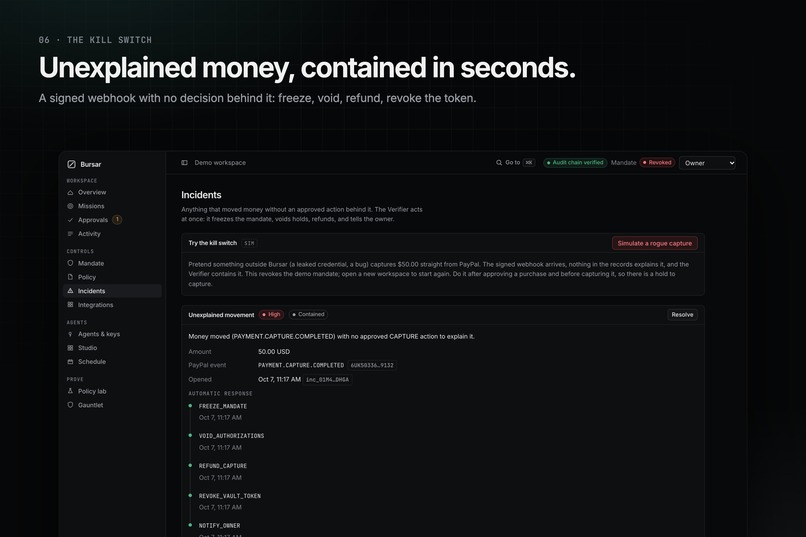Click the PayPal event ID chip
Image resolution: width=806 pixels, height=537 pixels.
(x=372, y=365)
